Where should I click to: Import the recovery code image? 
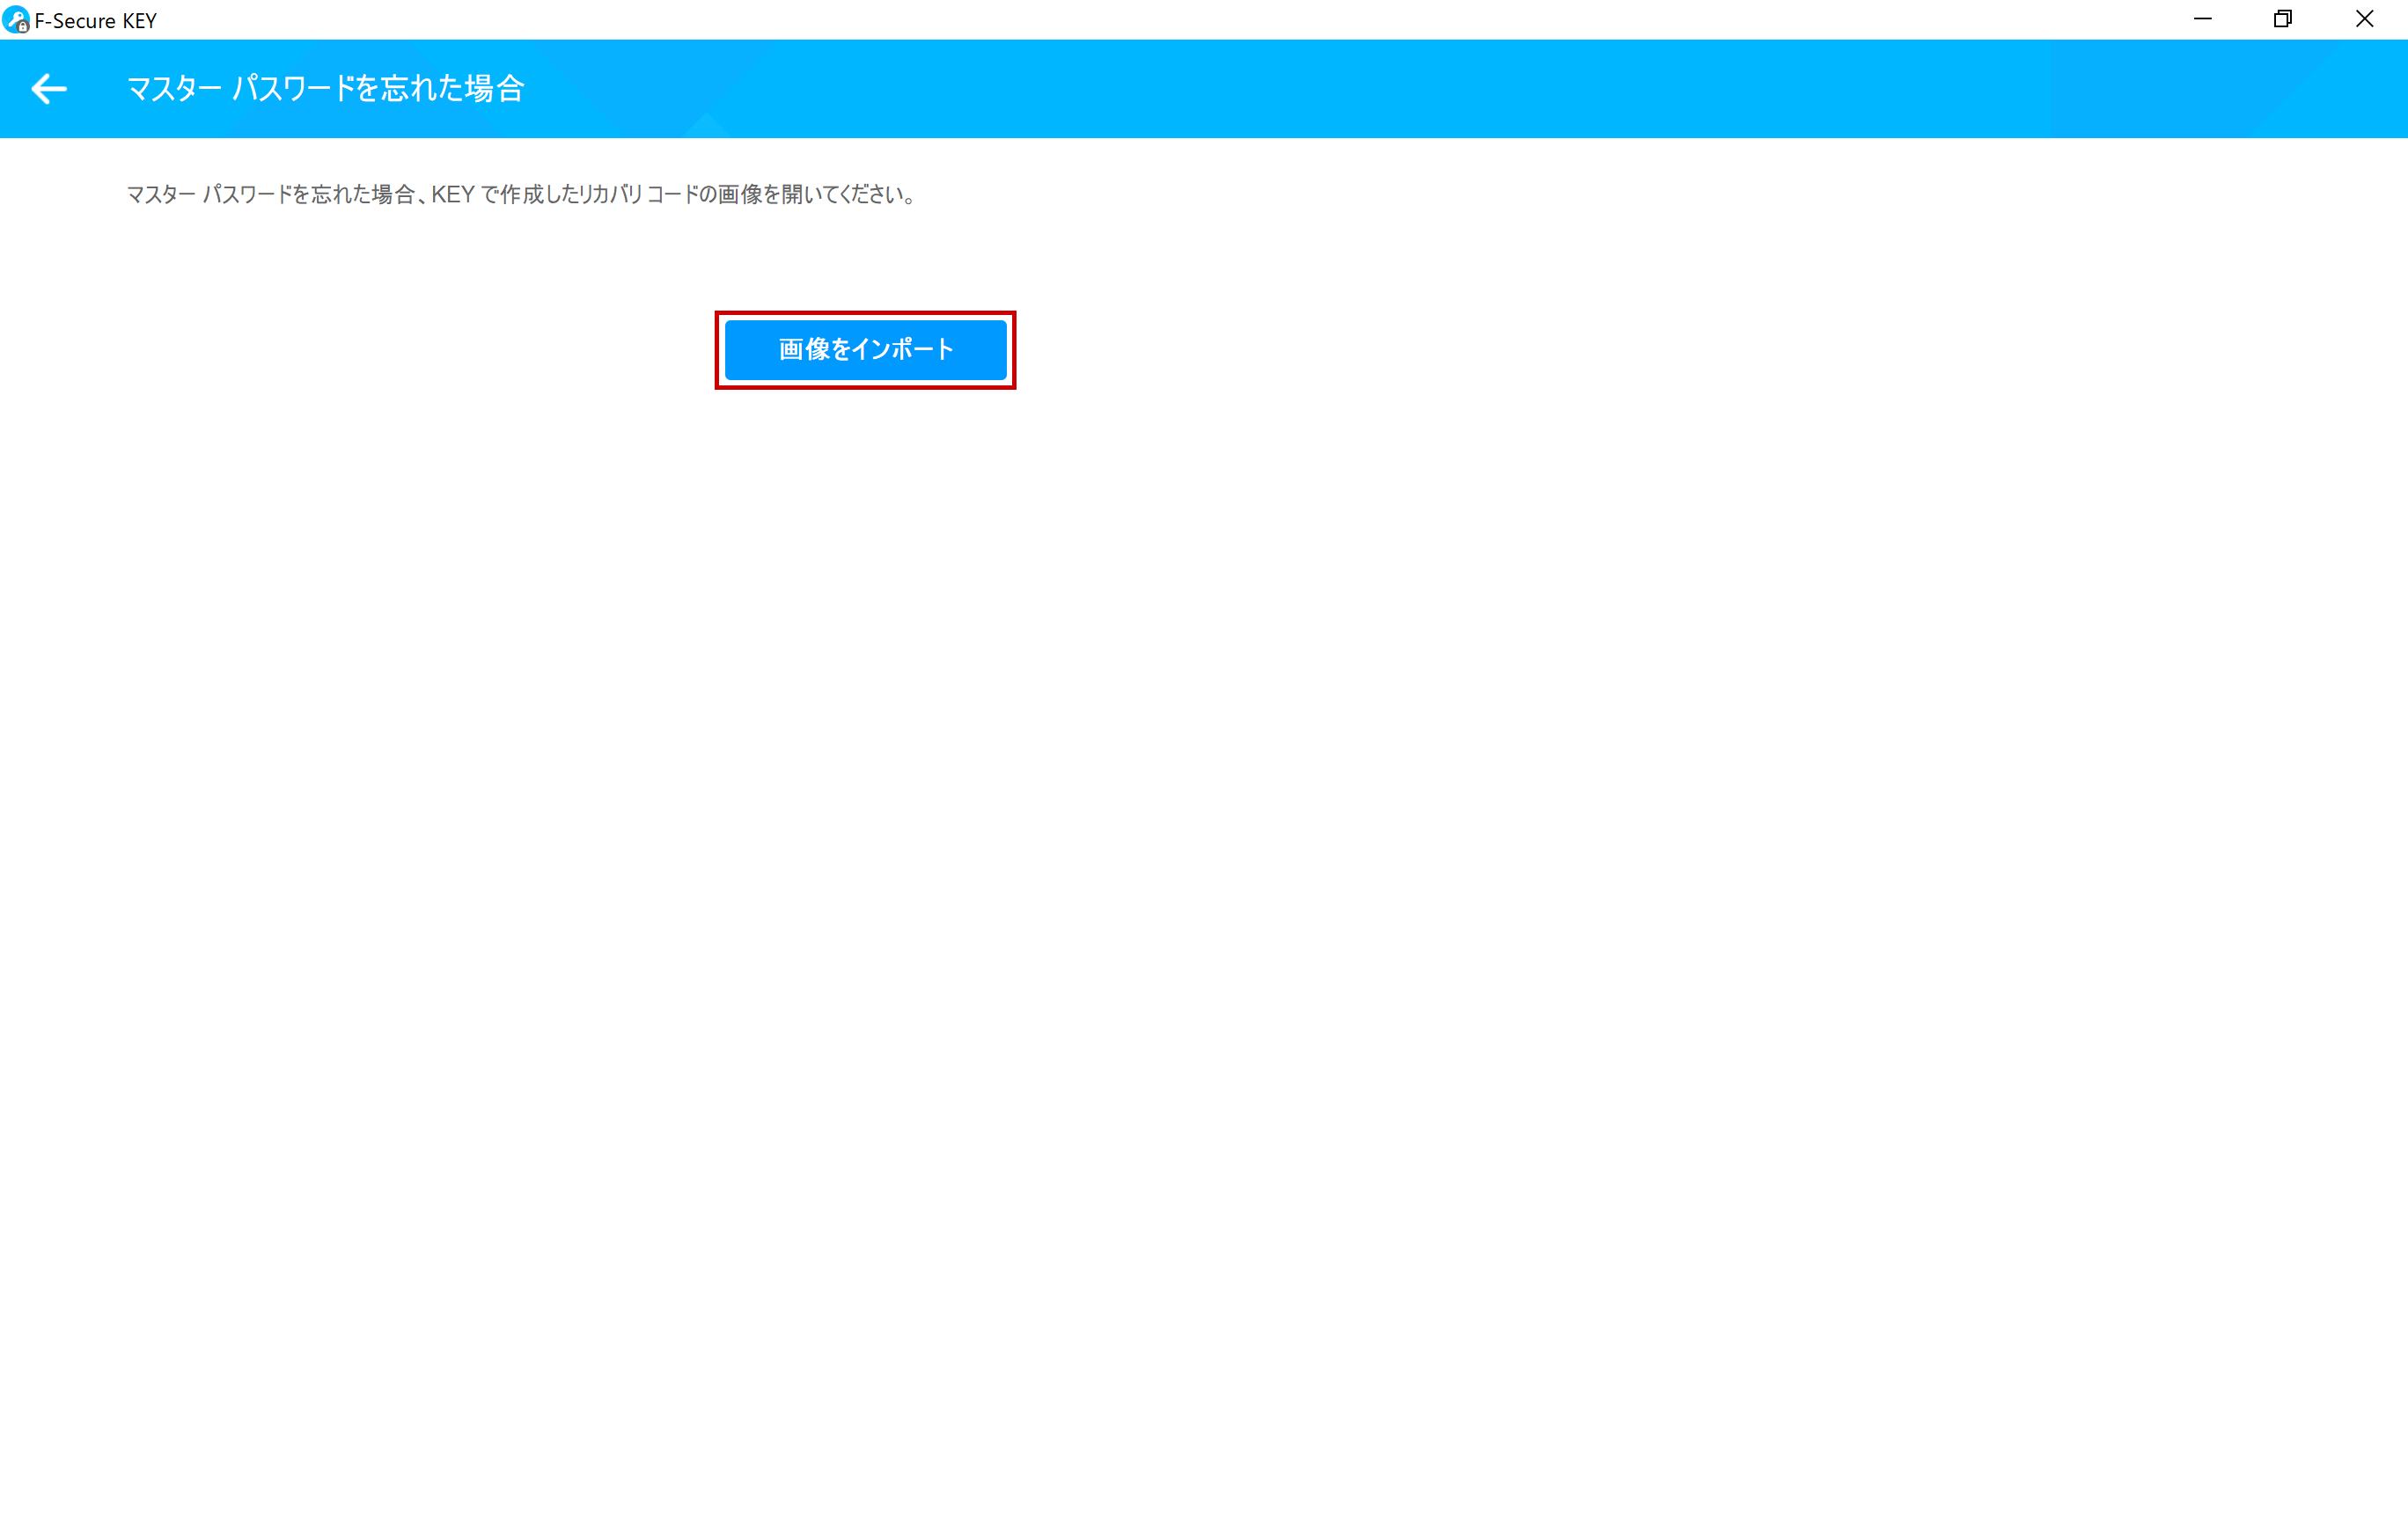coord(865,349)
